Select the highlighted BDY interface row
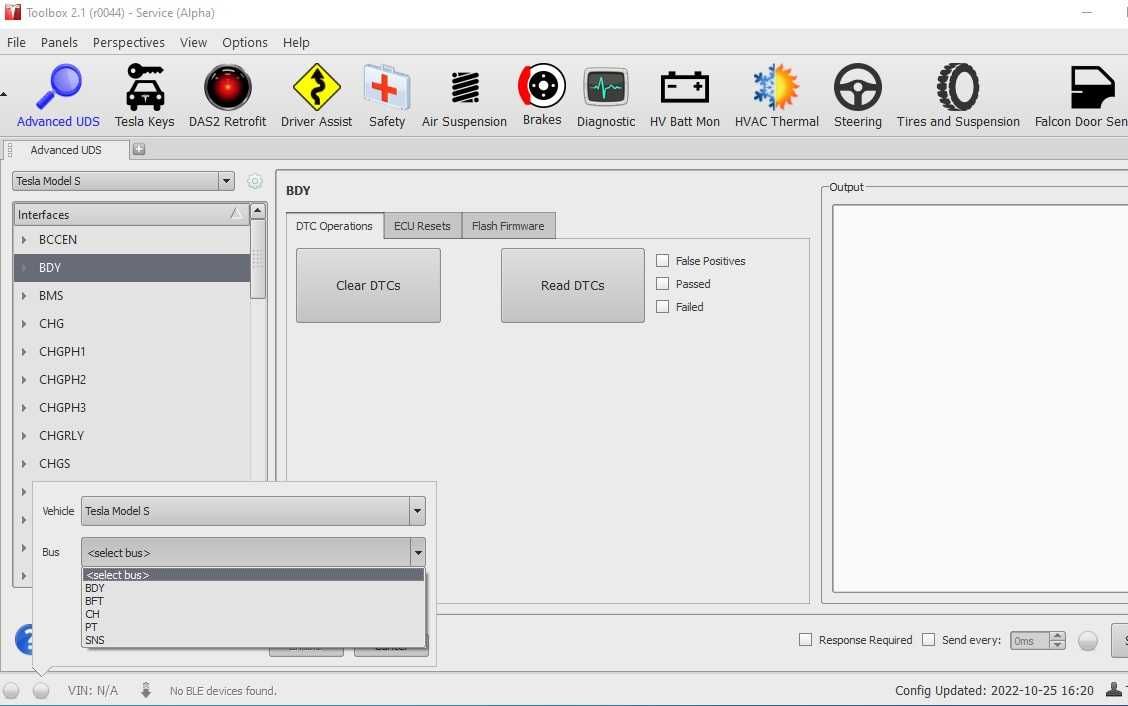The width and height of the screenshot is (1128, 706). click(132, 268)
